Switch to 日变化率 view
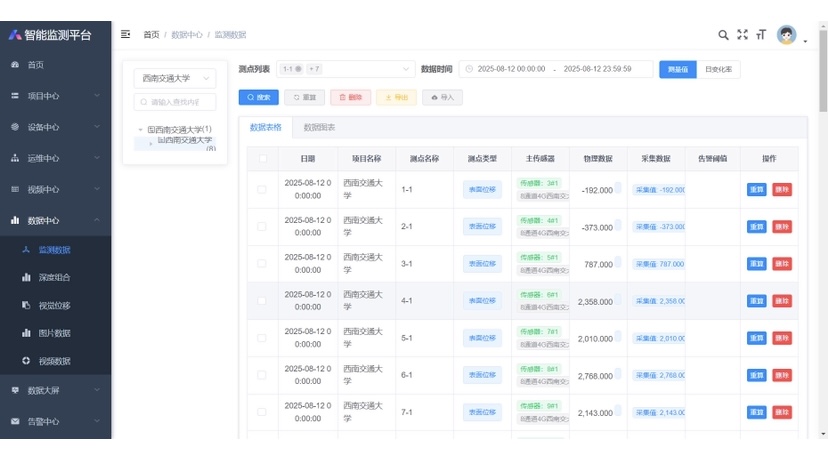This screenshot has width=828, height=454. [717, 69]
